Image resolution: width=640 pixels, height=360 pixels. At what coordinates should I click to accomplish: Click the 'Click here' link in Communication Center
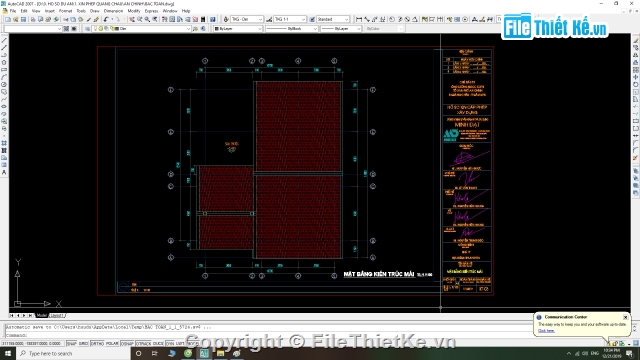(x=546, y=331)
